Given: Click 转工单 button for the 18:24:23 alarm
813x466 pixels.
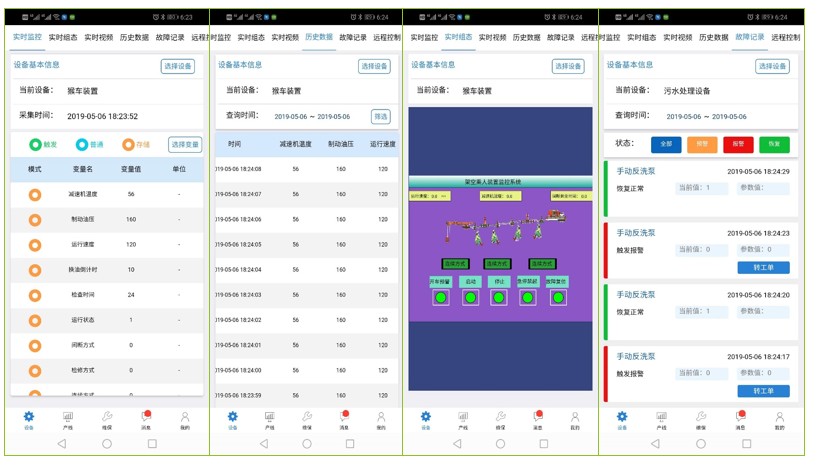Looking at the screenshot, I should point(763,267).
